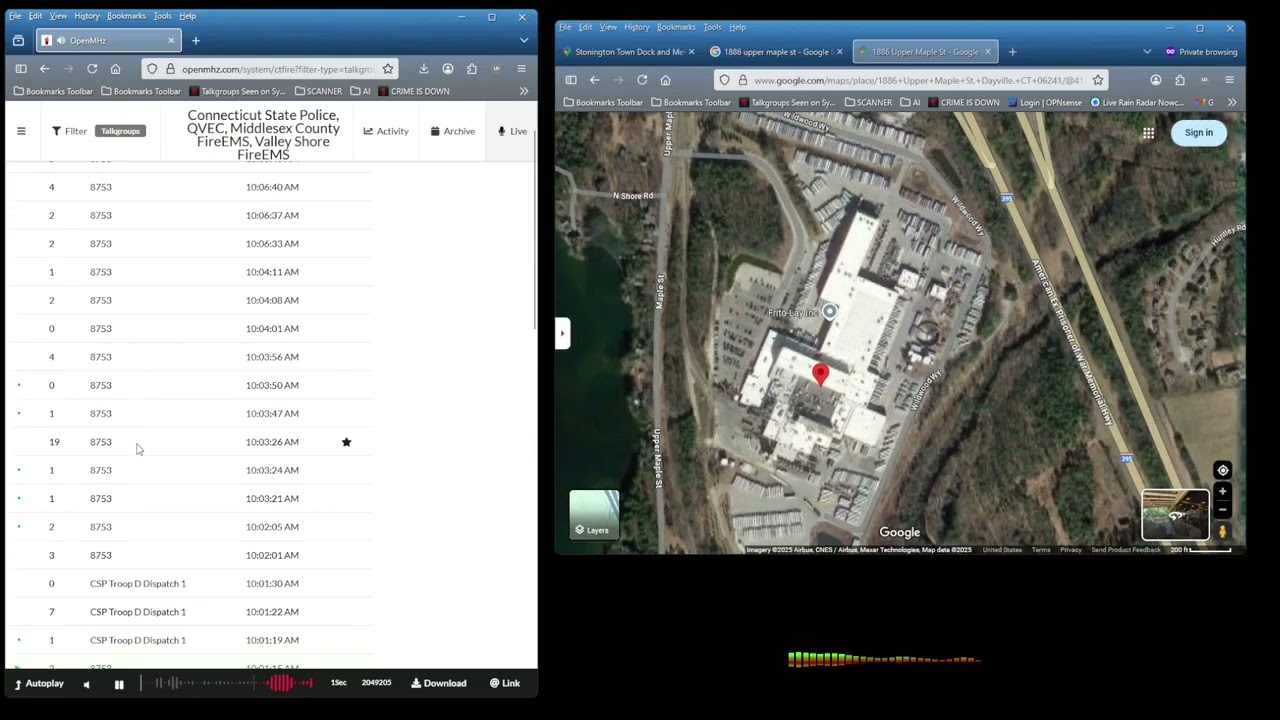This screenshot has width=1280, height=720.
Task: Open Google apps grid
Action: 1148,132
